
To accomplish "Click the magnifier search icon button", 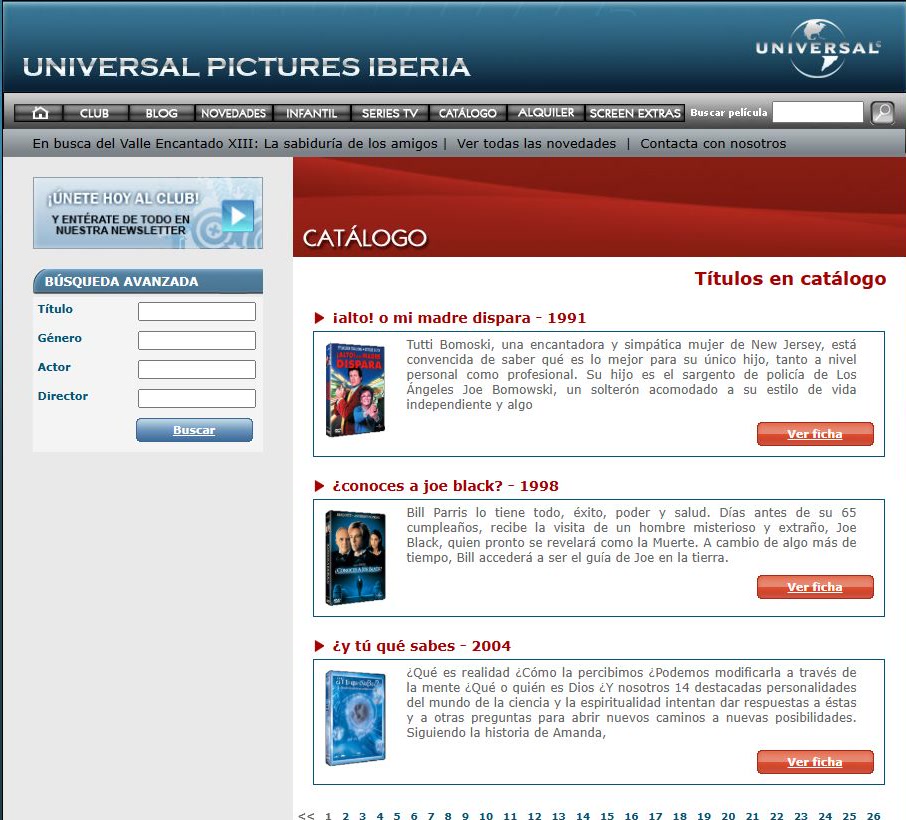I will (882, 112).
